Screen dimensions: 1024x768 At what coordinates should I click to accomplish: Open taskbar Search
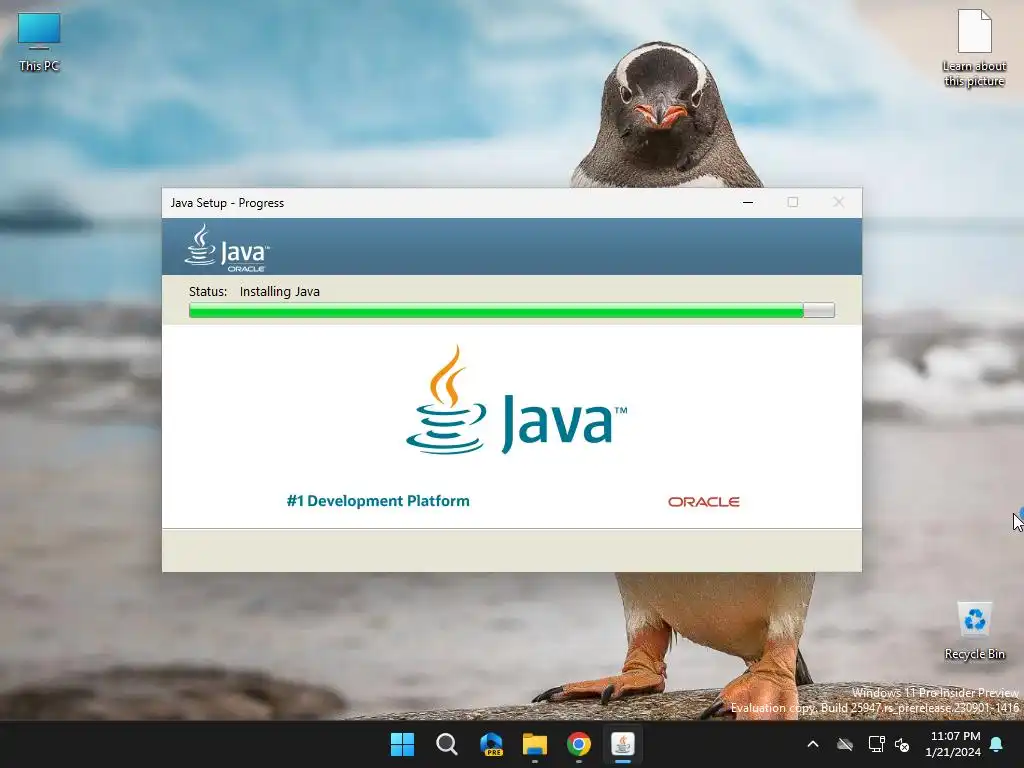click(x=447, y=744)
